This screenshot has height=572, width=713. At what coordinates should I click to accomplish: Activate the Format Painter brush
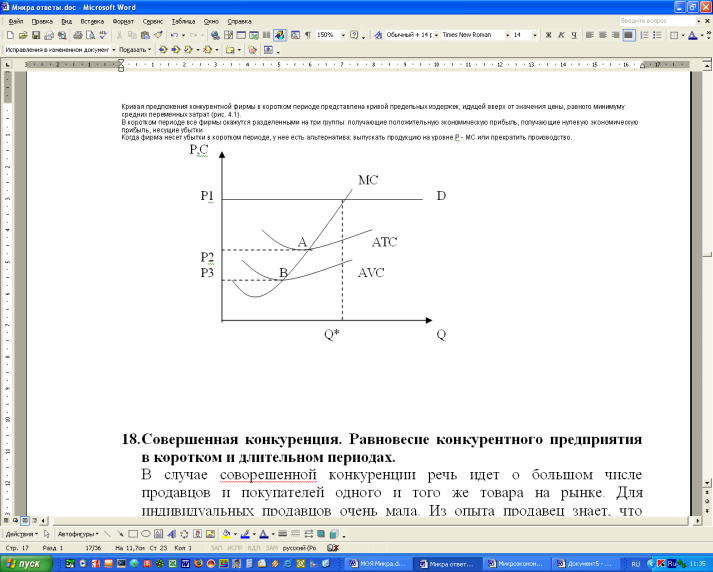(x=158, y=35)
